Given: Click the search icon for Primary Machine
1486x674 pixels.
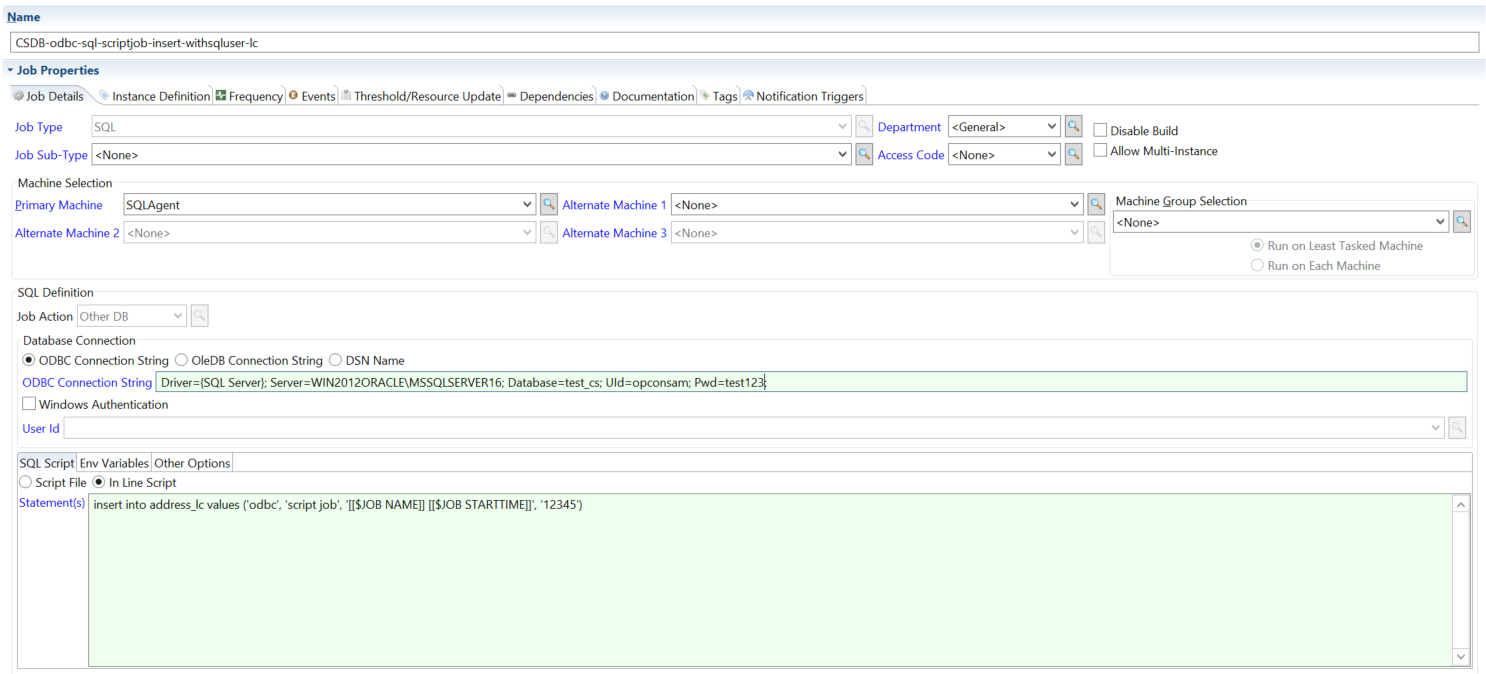Looking at the screenshot, I should pos(548,205).
